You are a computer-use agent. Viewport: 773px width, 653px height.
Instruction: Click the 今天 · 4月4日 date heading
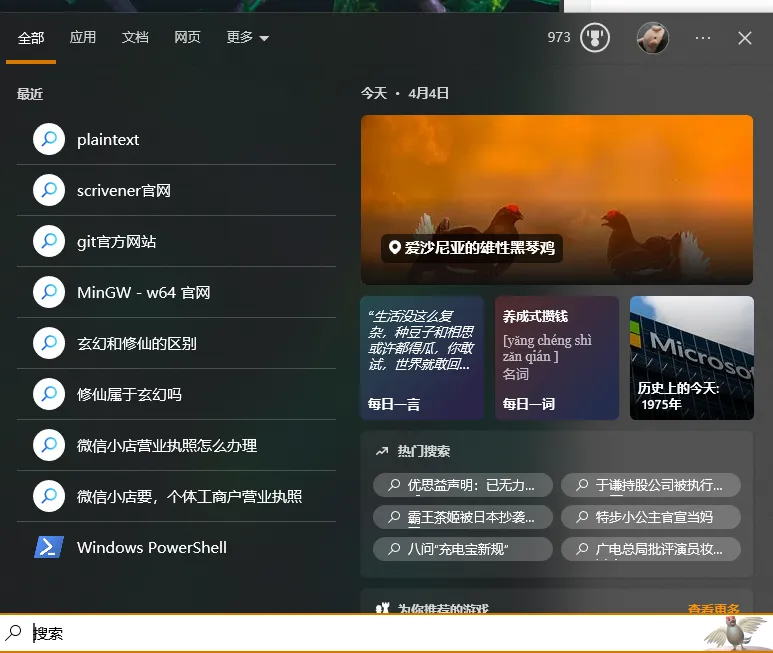(405, 93)
